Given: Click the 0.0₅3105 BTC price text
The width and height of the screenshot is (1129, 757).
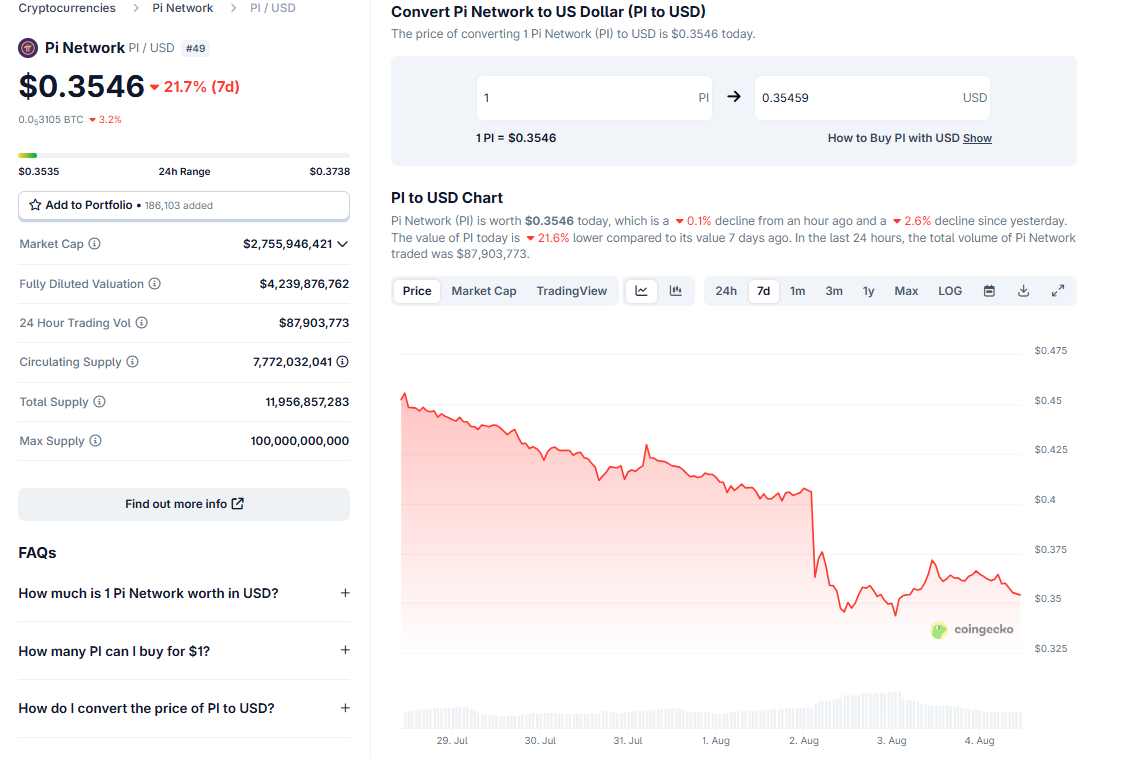Looking at the screenshot, I should [x=51, y=120].
